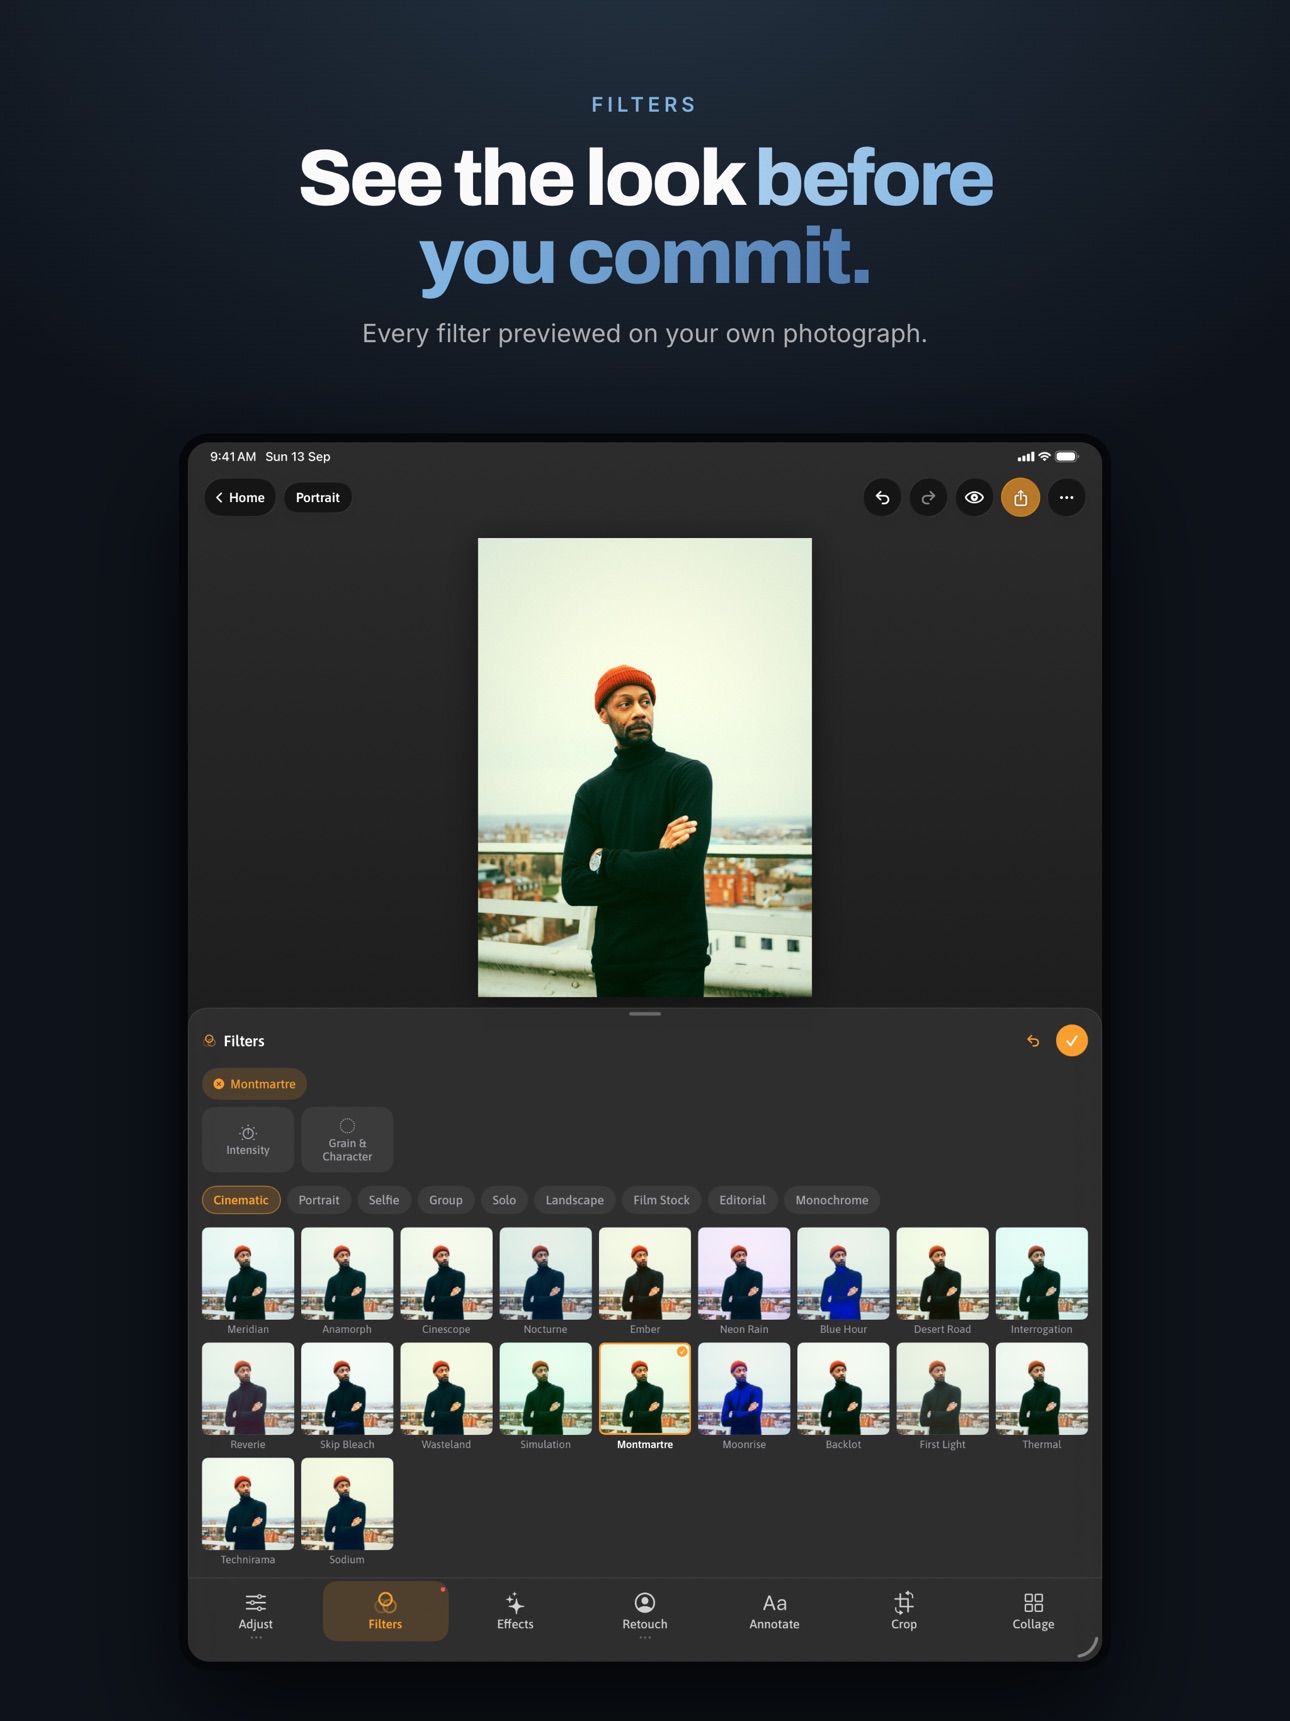Viewport: 1290px width, 1721px height.
Task: Apply the Sodium filter
Action: [x=347, y=1504]
